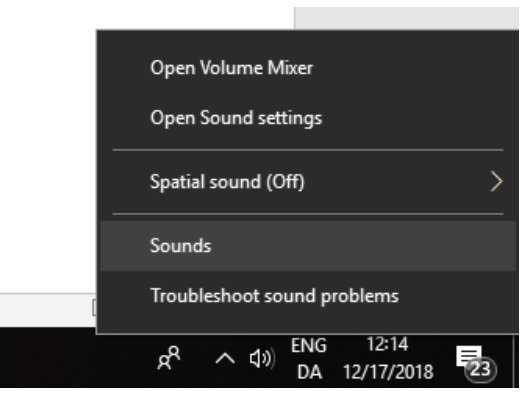This screenshot has width=526, height=404.
Task: Click the light grey bar below white area
Action: coord(47,310)
